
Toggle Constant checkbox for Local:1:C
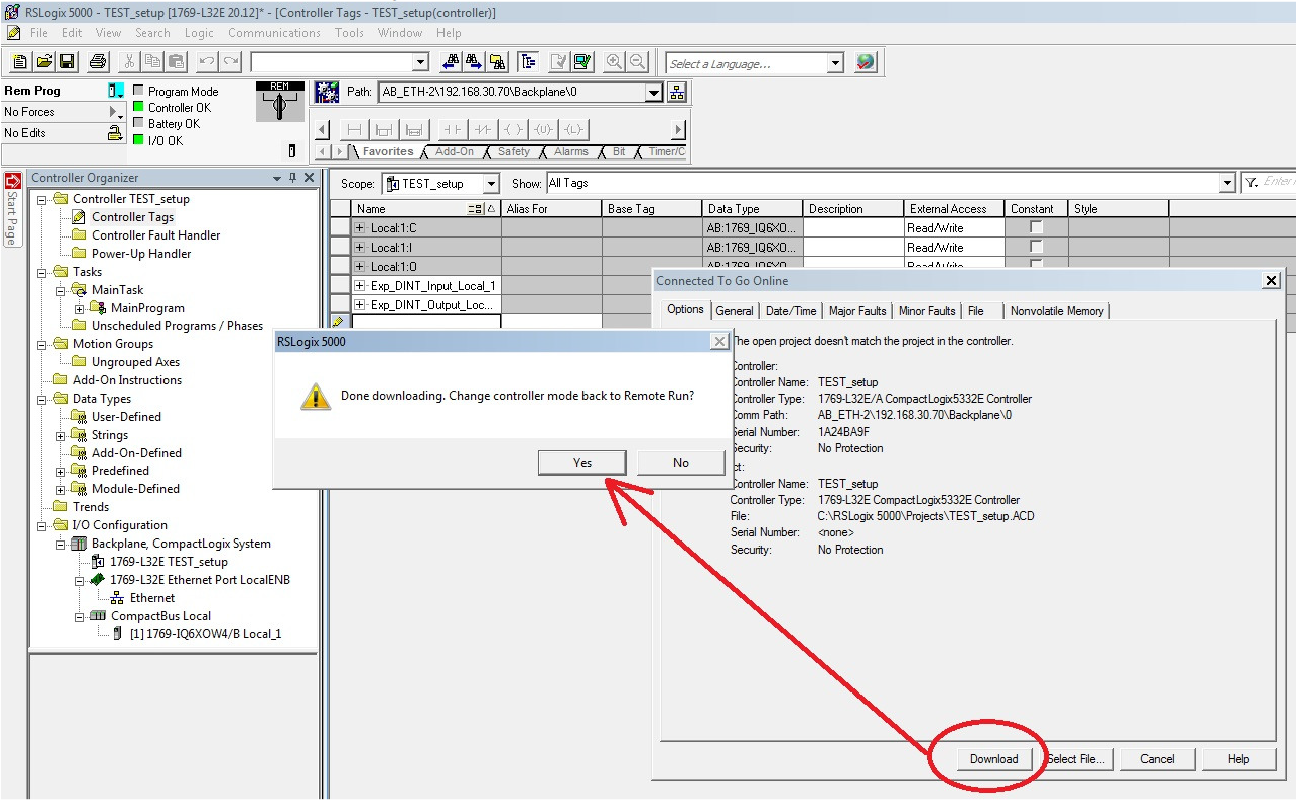pos(1036,228)
